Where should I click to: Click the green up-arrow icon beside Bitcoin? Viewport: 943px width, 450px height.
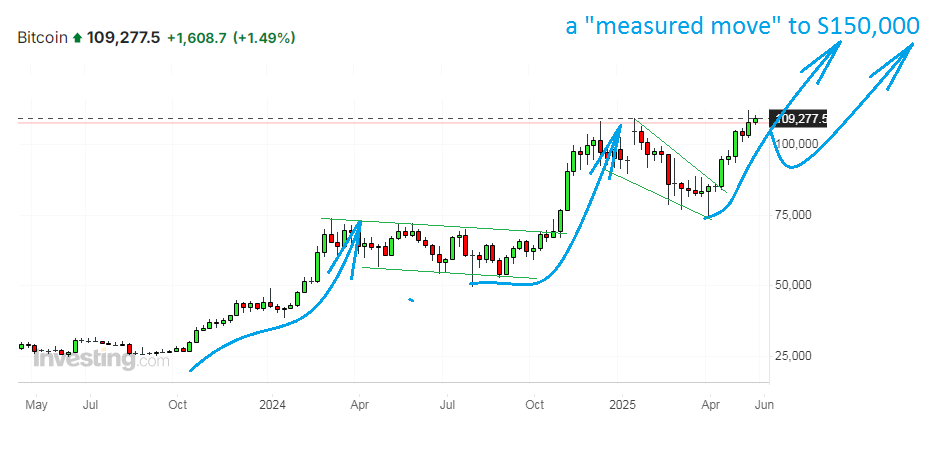click(76, 38)
